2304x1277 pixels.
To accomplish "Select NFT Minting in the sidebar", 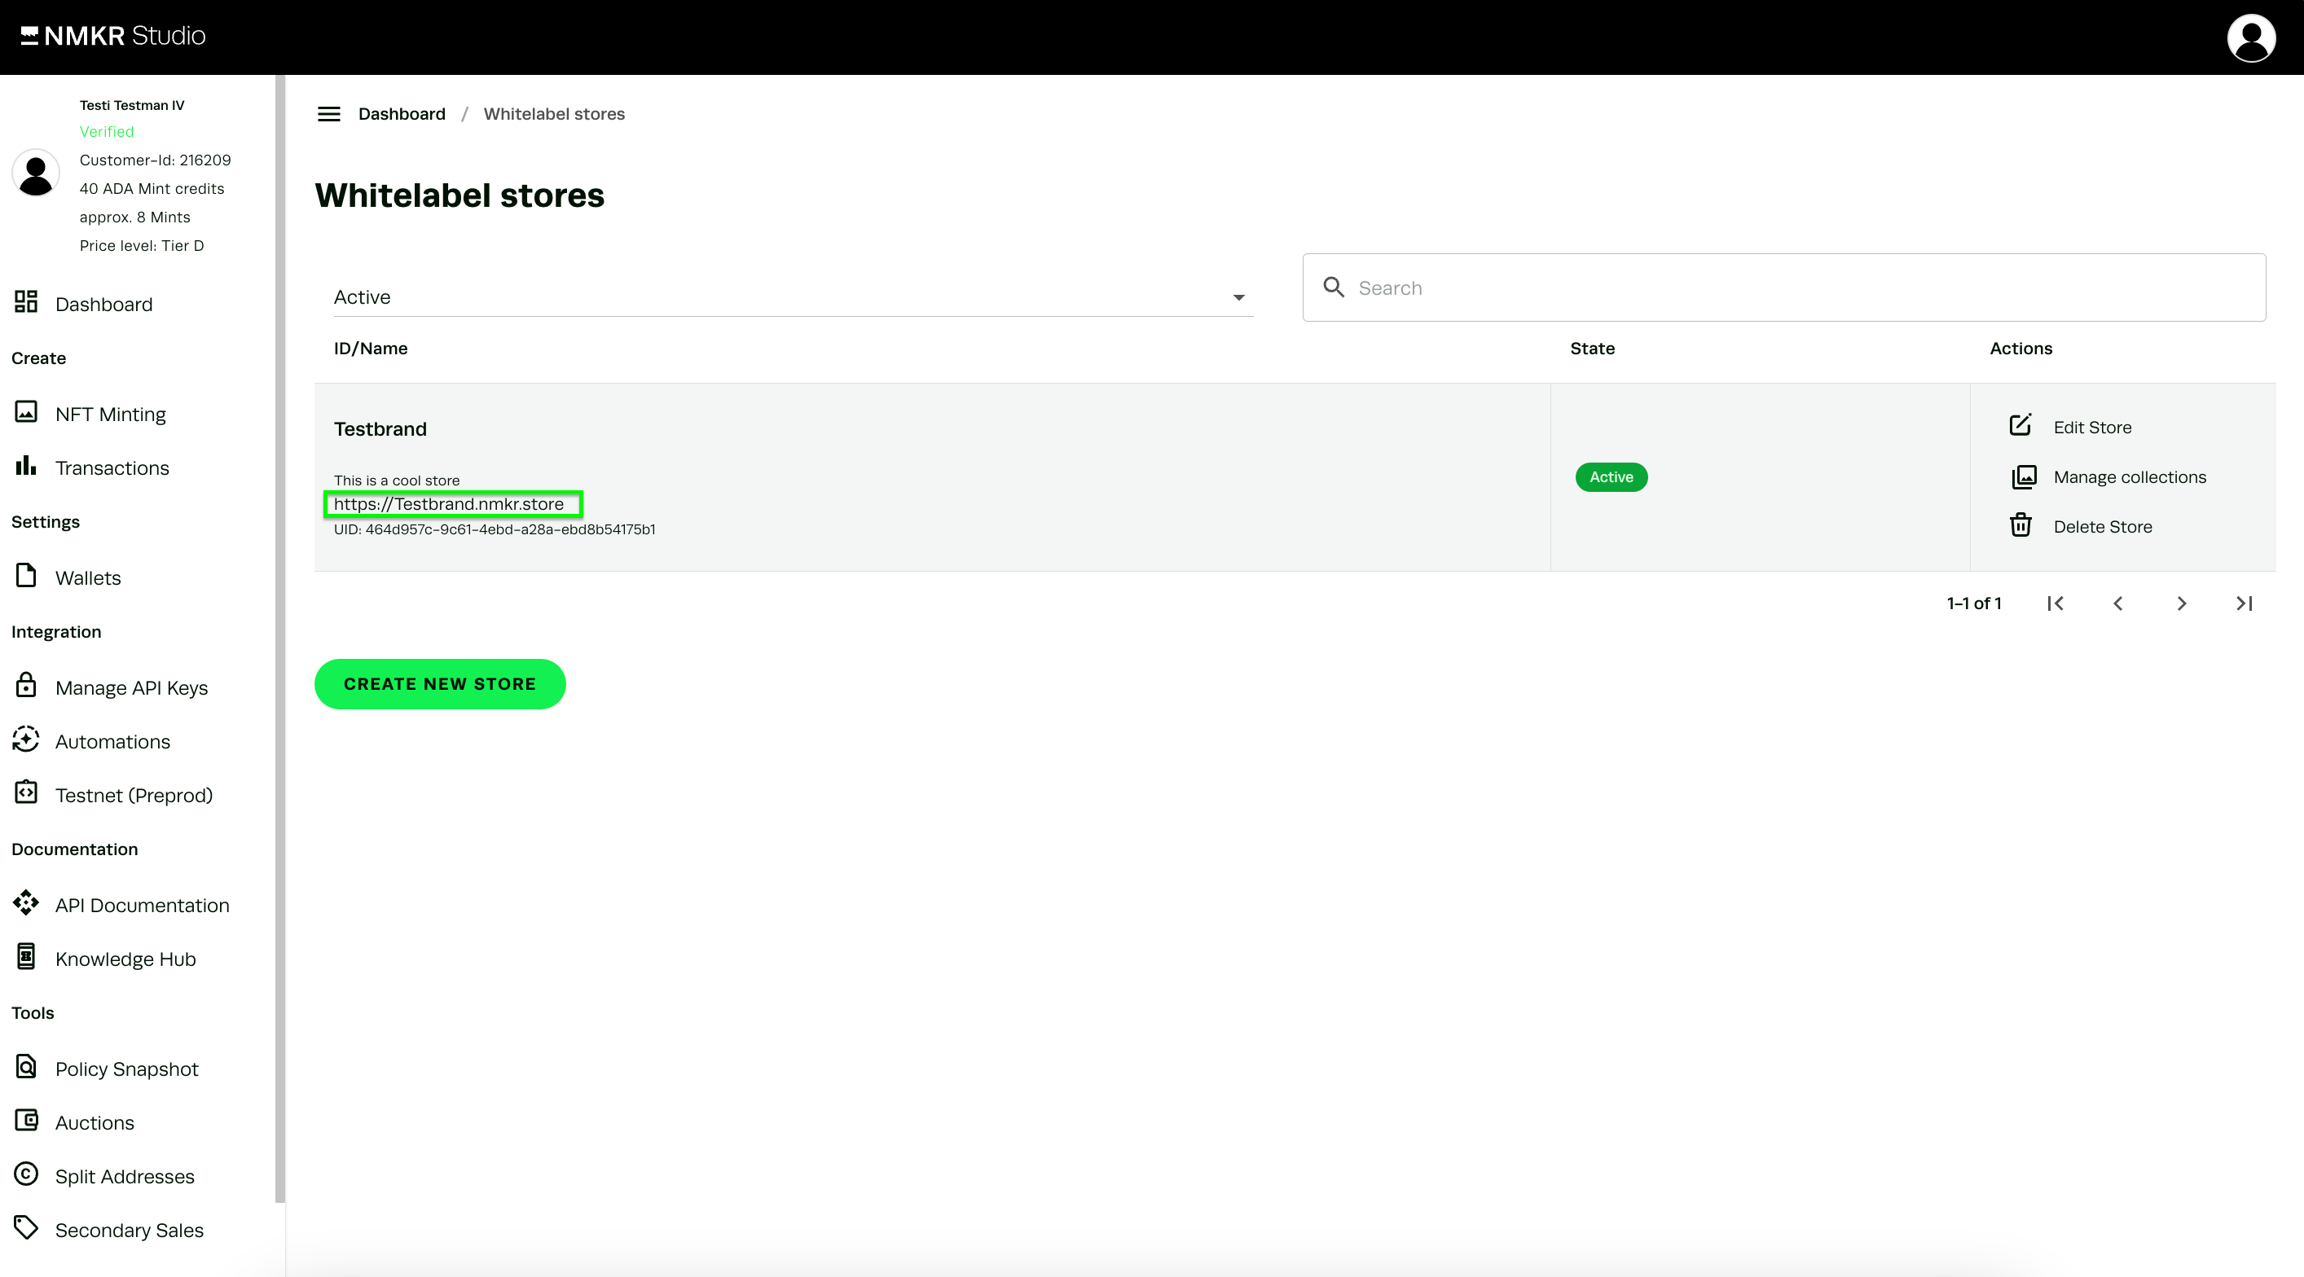I will point(110,414).
